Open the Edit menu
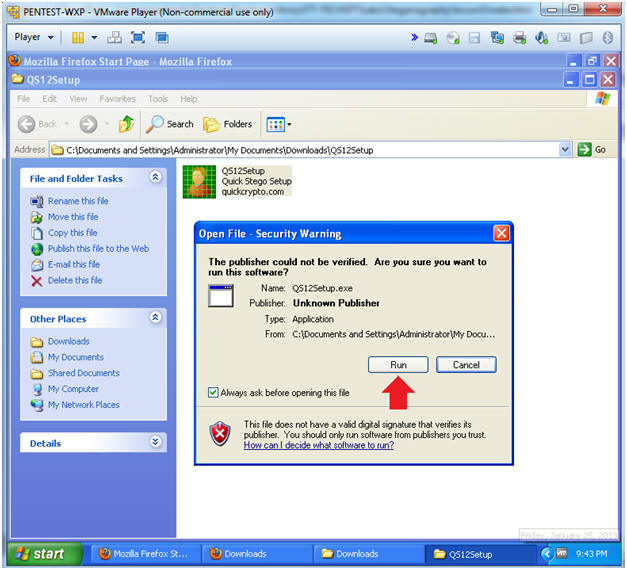The width and height of the screenshot is (627, 570). click(x=50, y=99)
